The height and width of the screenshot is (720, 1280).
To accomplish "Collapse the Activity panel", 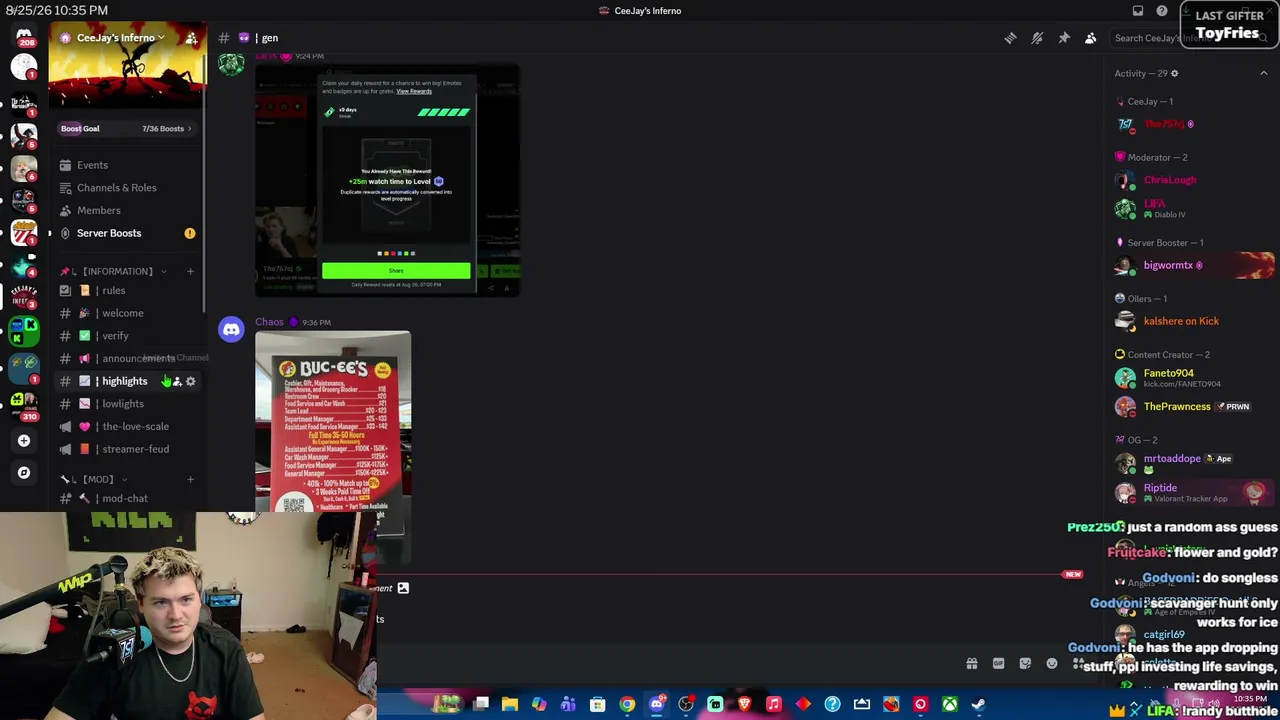I will 1264,73.
